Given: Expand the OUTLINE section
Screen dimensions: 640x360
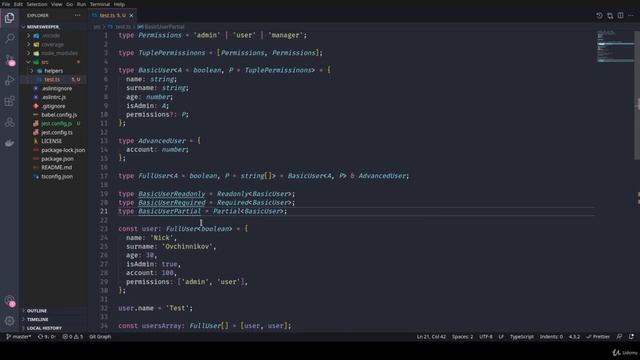Looking at the screenshot, I should [x=37, y=311].
